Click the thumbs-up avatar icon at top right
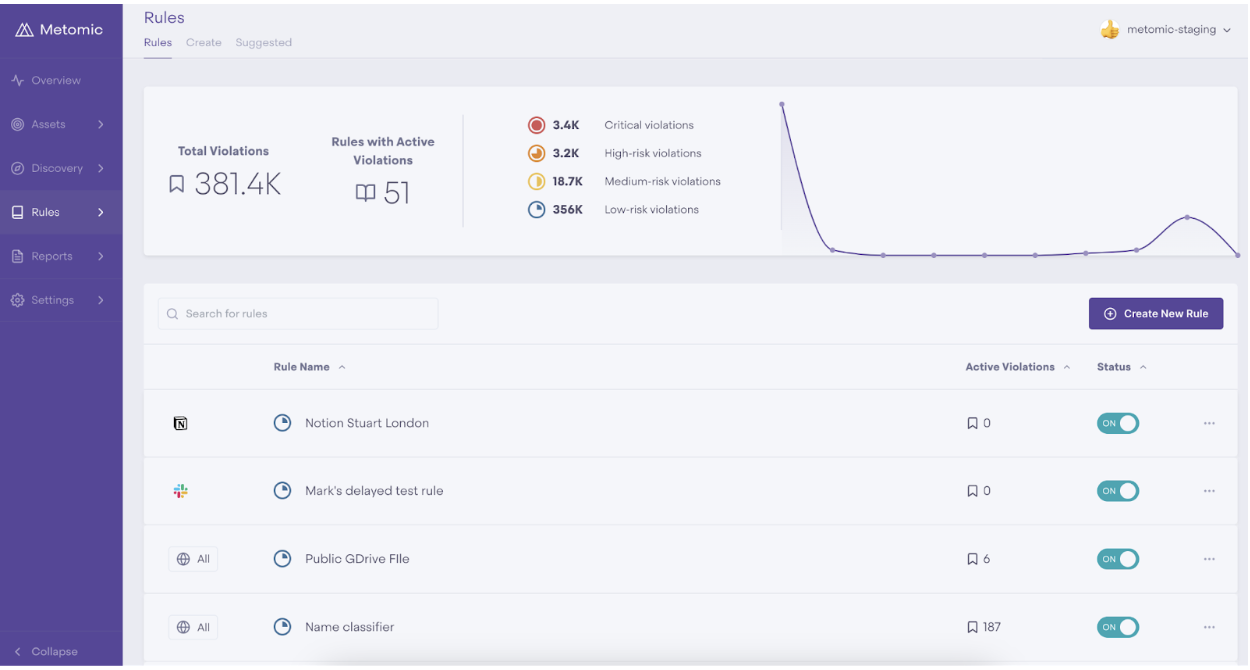1250x670 pixels. [1109, 30]
